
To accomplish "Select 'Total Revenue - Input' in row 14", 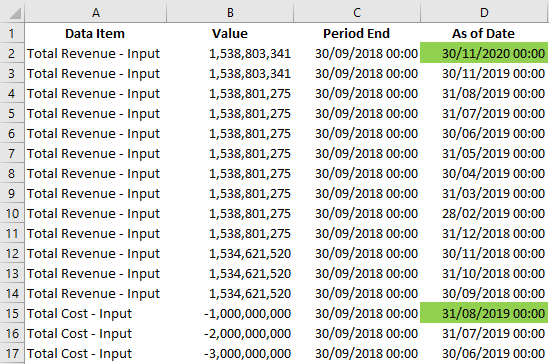I will coord(95,293).
